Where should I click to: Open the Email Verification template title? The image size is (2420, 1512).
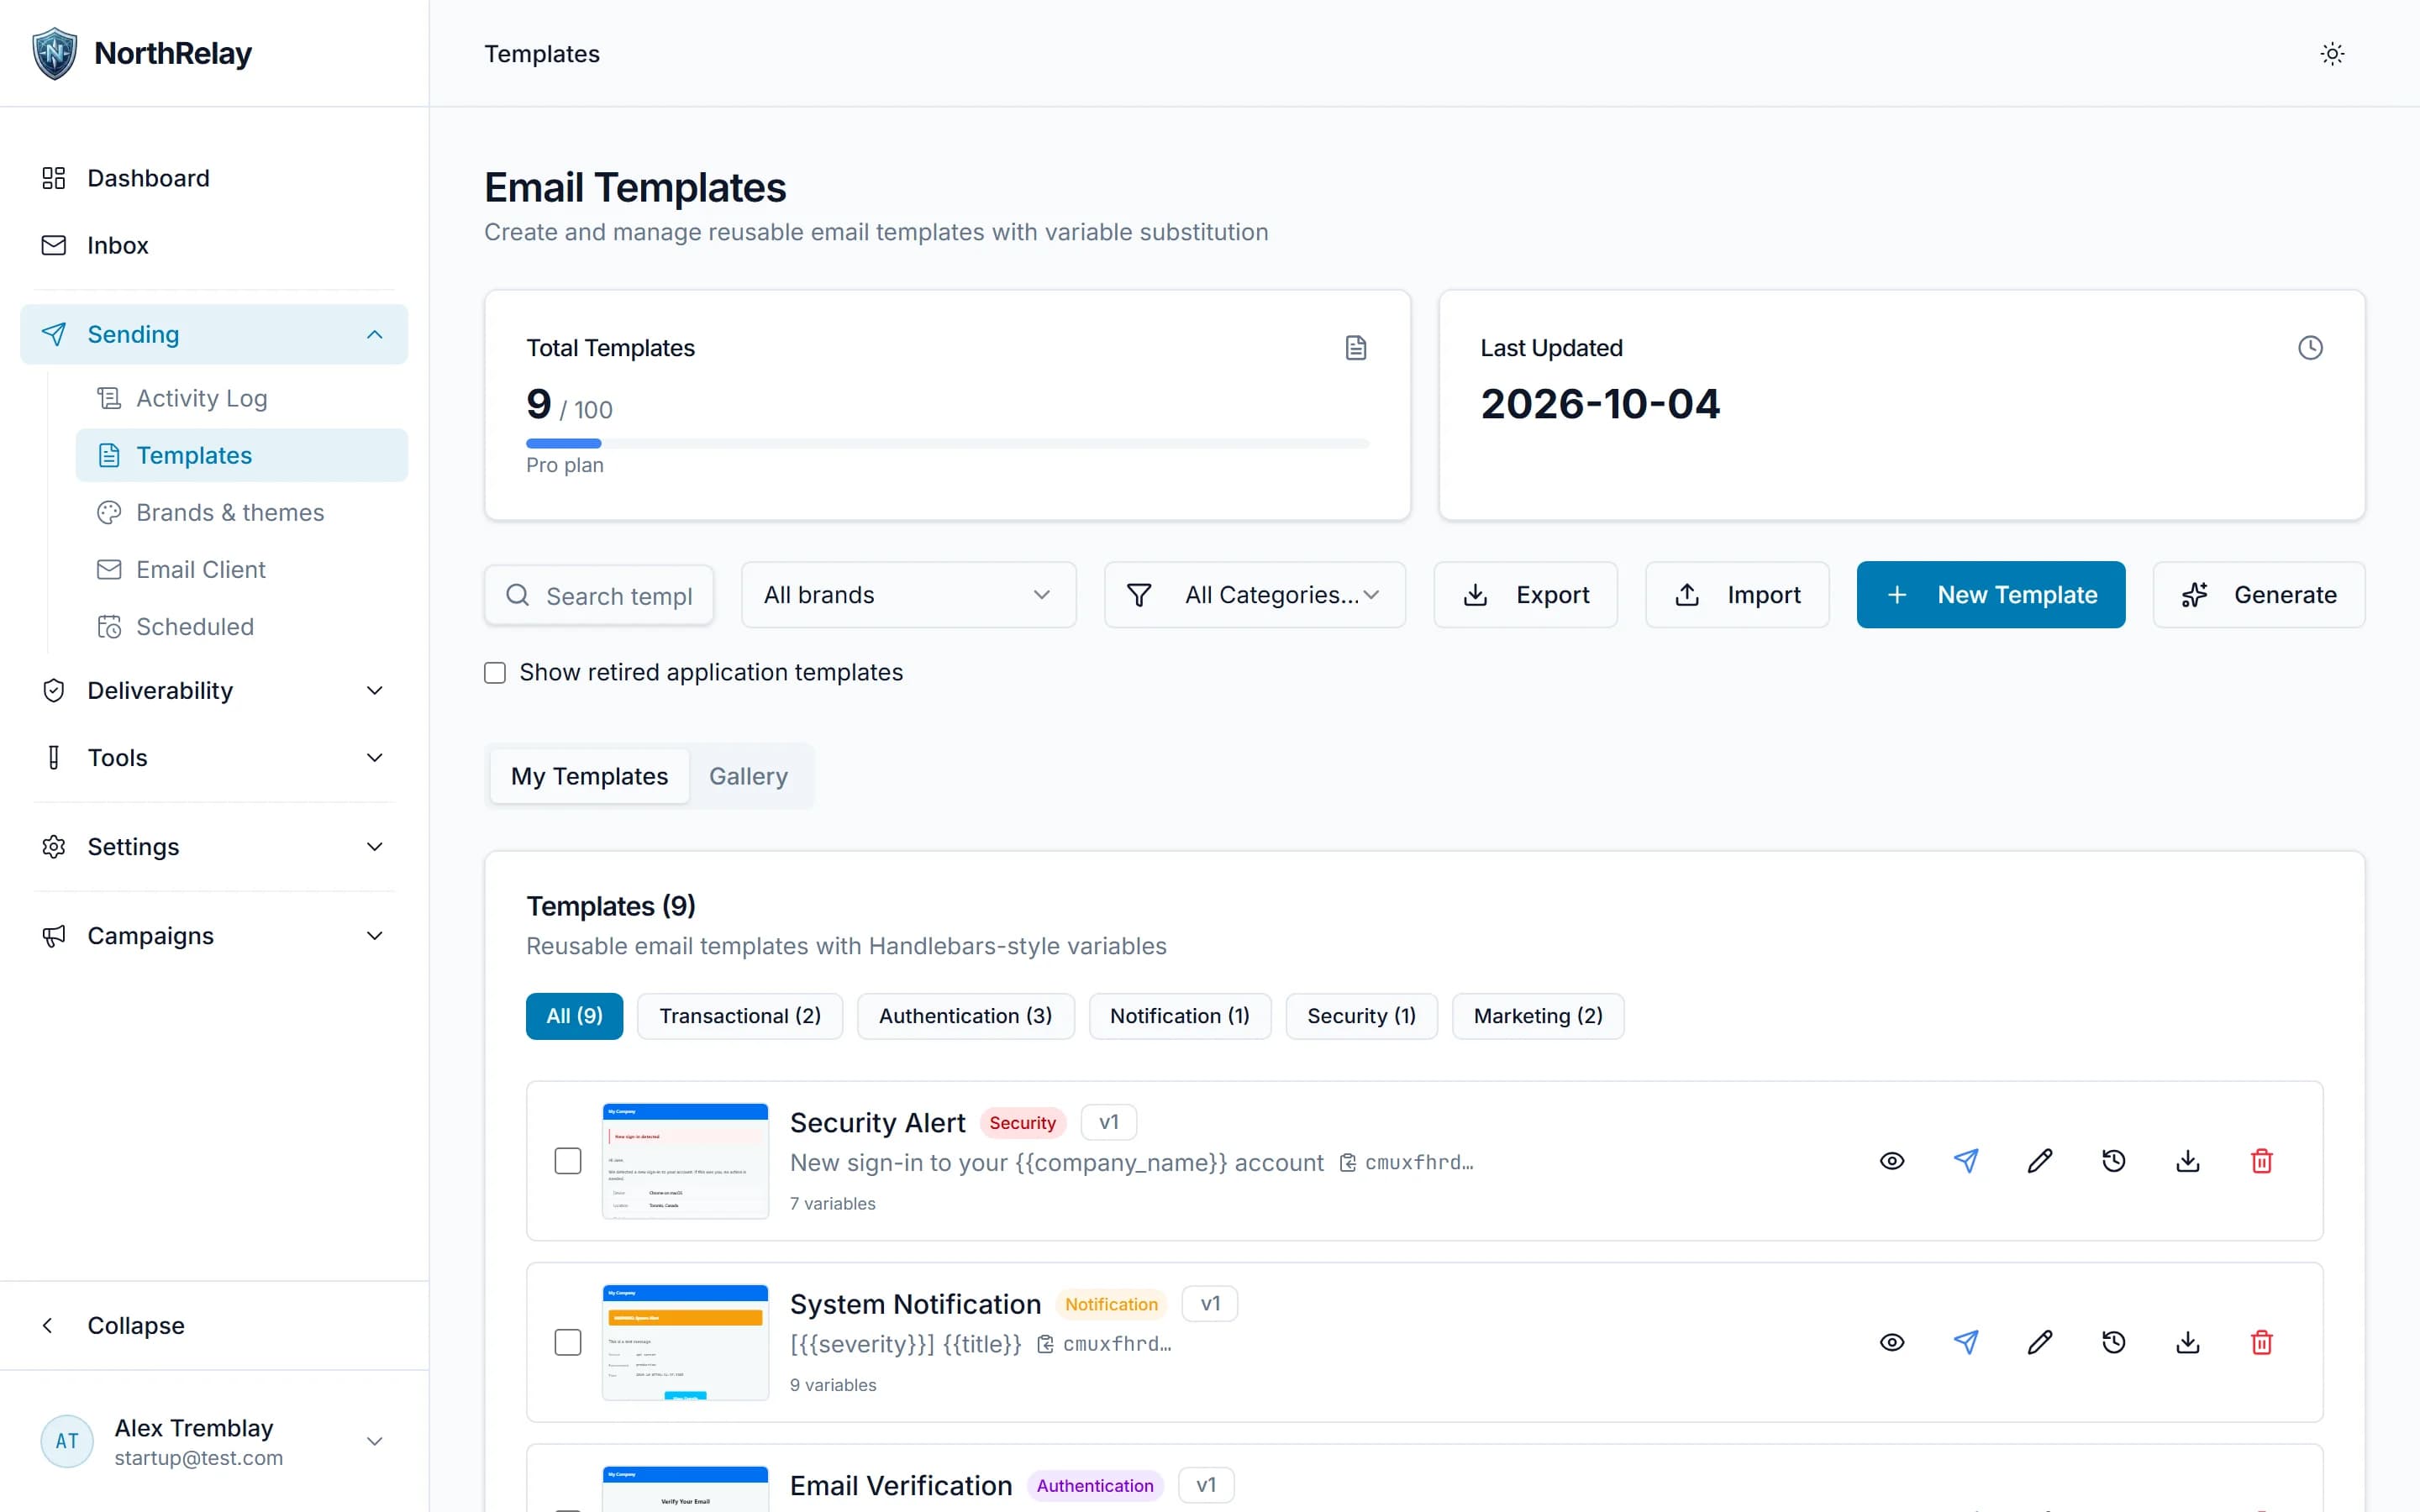[x=901, y=1485]
